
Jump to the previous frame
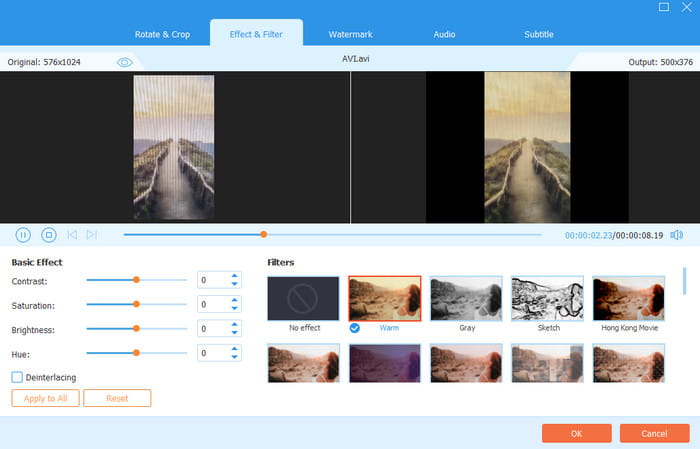tap(72, 235)
